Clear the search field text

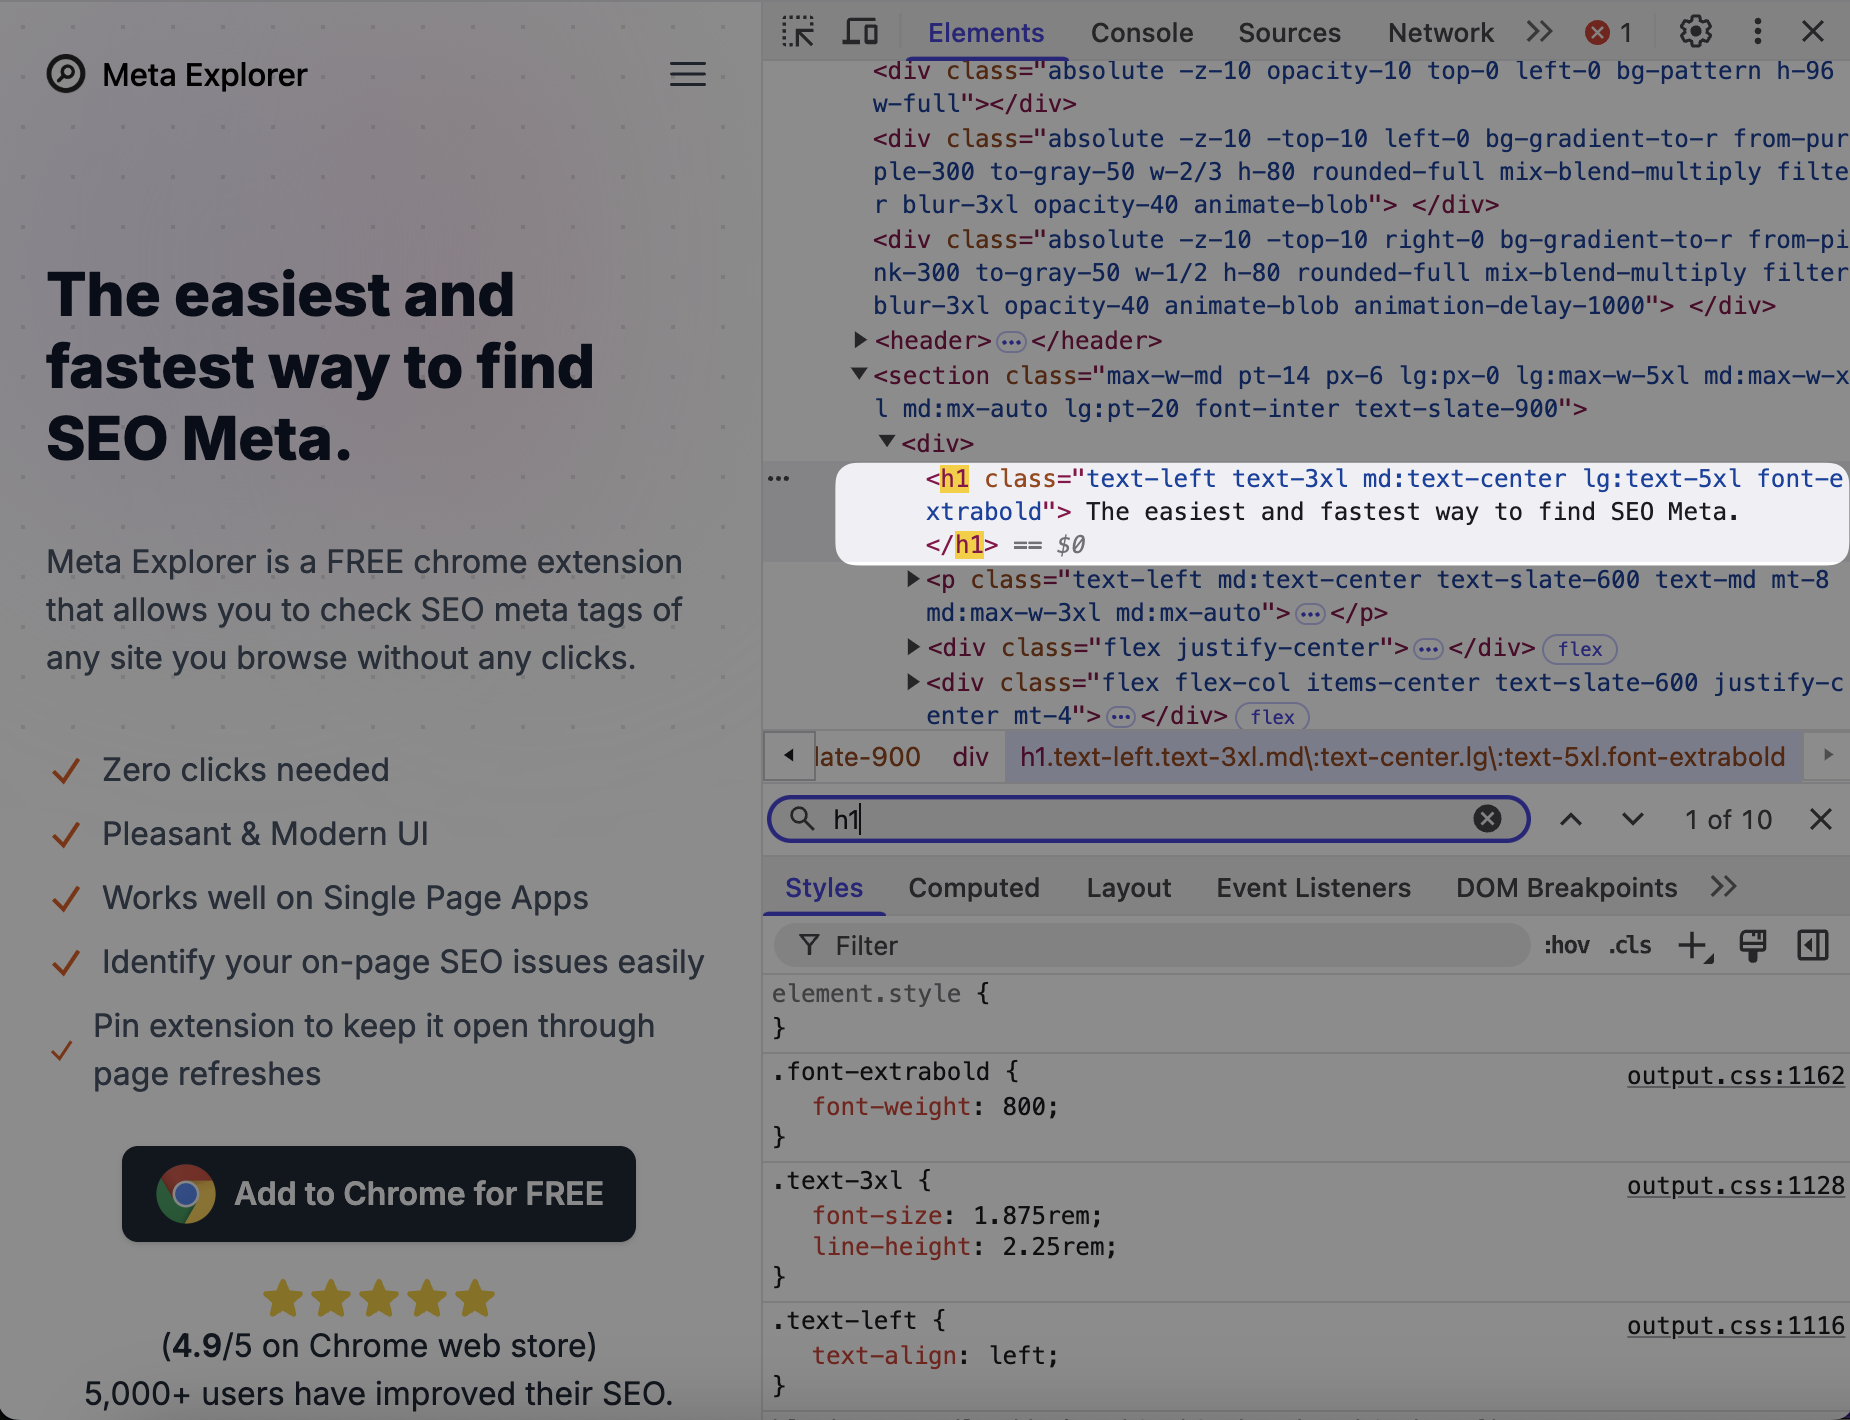(1487, 819)
